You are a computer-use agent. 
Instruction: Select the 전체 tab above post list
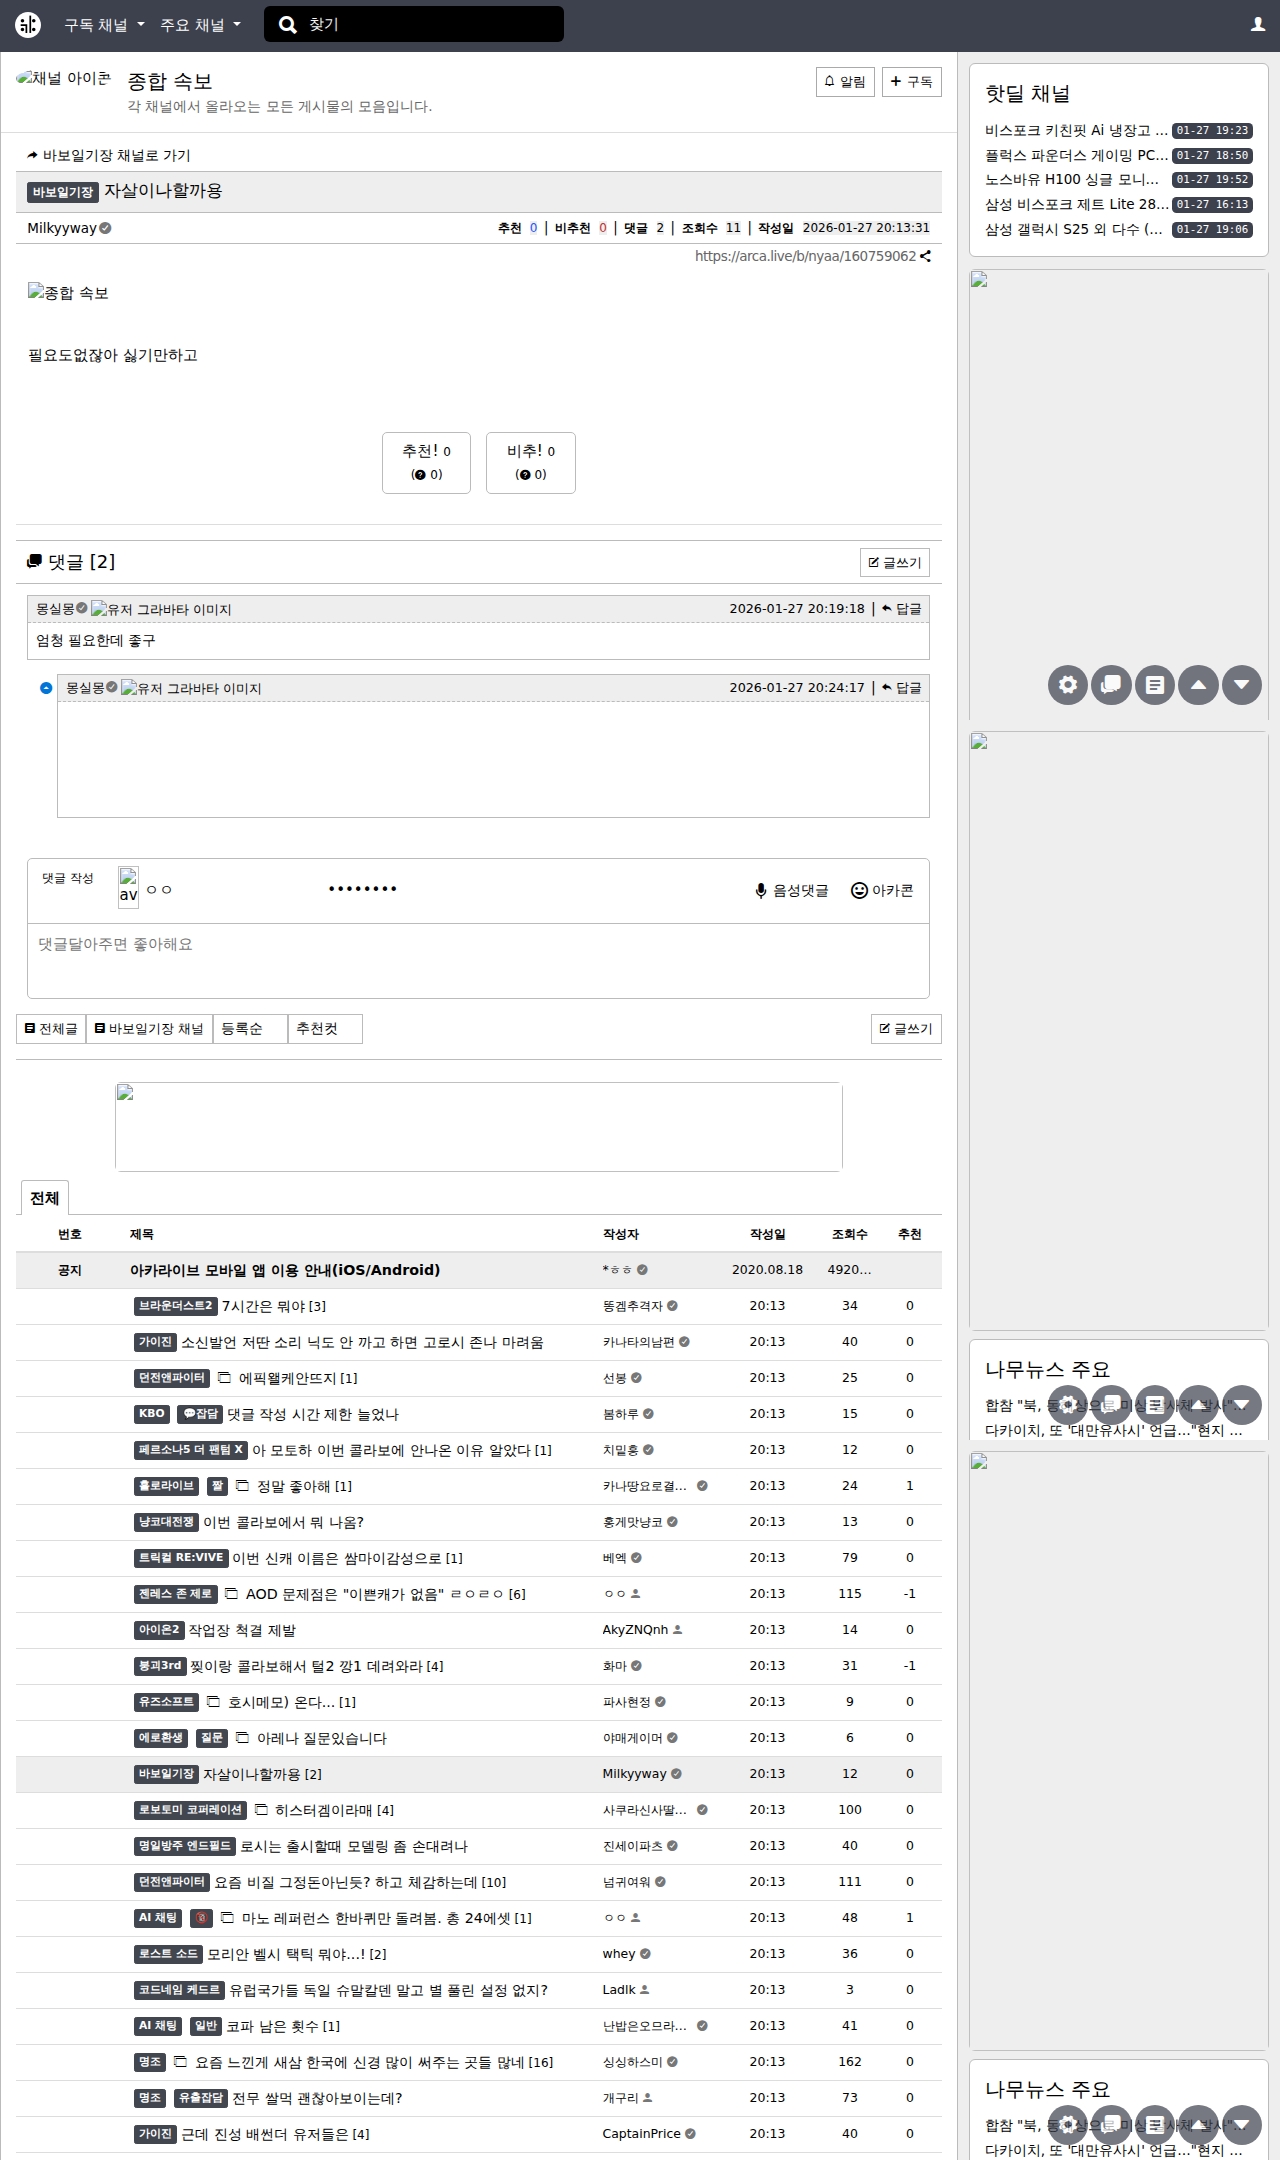[x=44, y=1198]
